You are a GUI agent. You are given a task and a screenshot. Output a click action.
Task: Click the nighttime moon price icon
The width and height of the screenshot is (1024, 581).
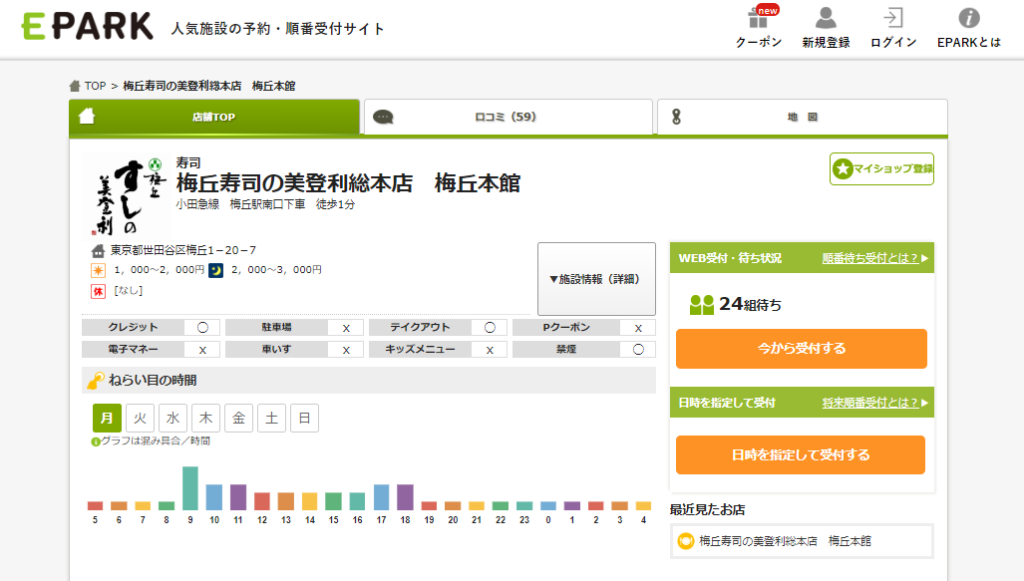click(x=216, y=270)
